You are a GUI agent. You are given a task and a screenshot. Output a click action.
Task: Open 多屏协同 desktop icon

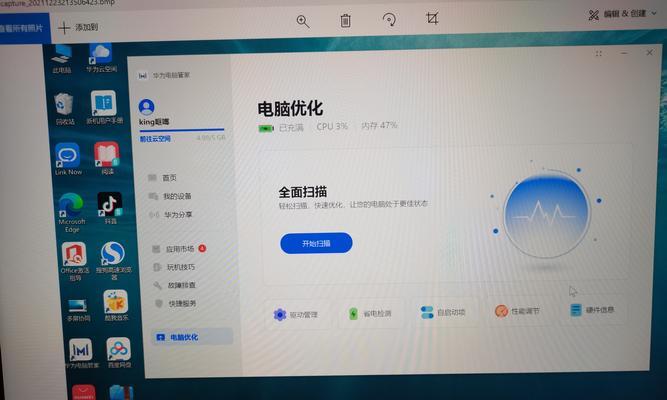pos(78,309)
